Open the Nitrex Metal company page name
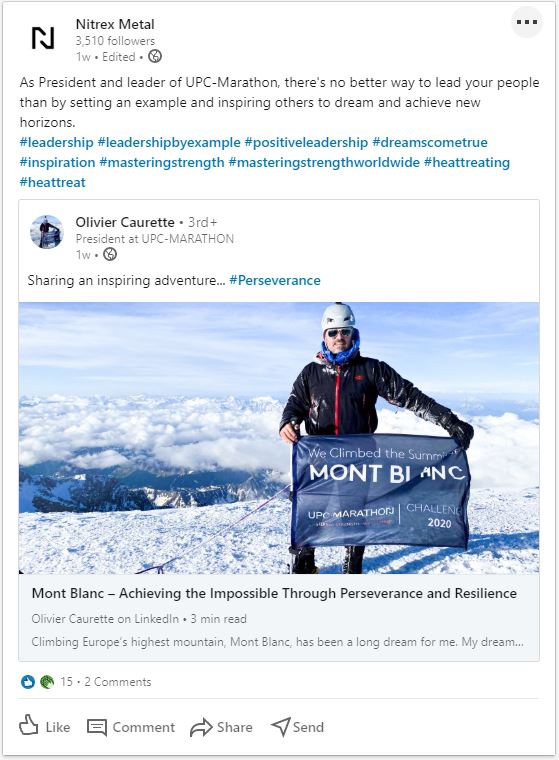Viewport: 559px width, 760px height. [115, 24]
